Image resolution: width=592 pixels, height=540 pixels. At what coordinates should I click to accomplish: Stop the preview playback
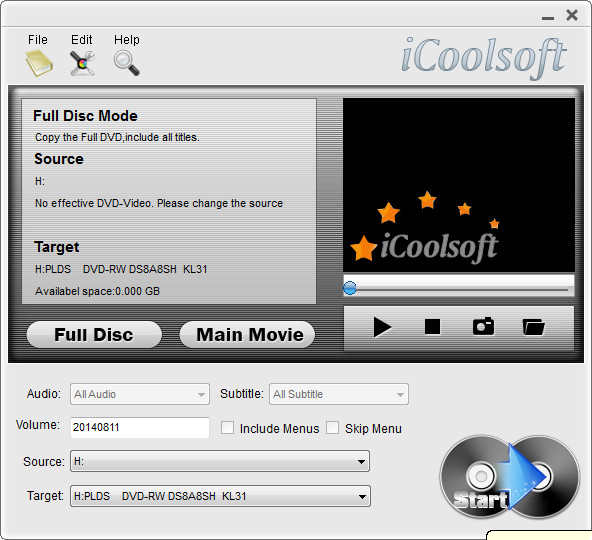(432, 327)
